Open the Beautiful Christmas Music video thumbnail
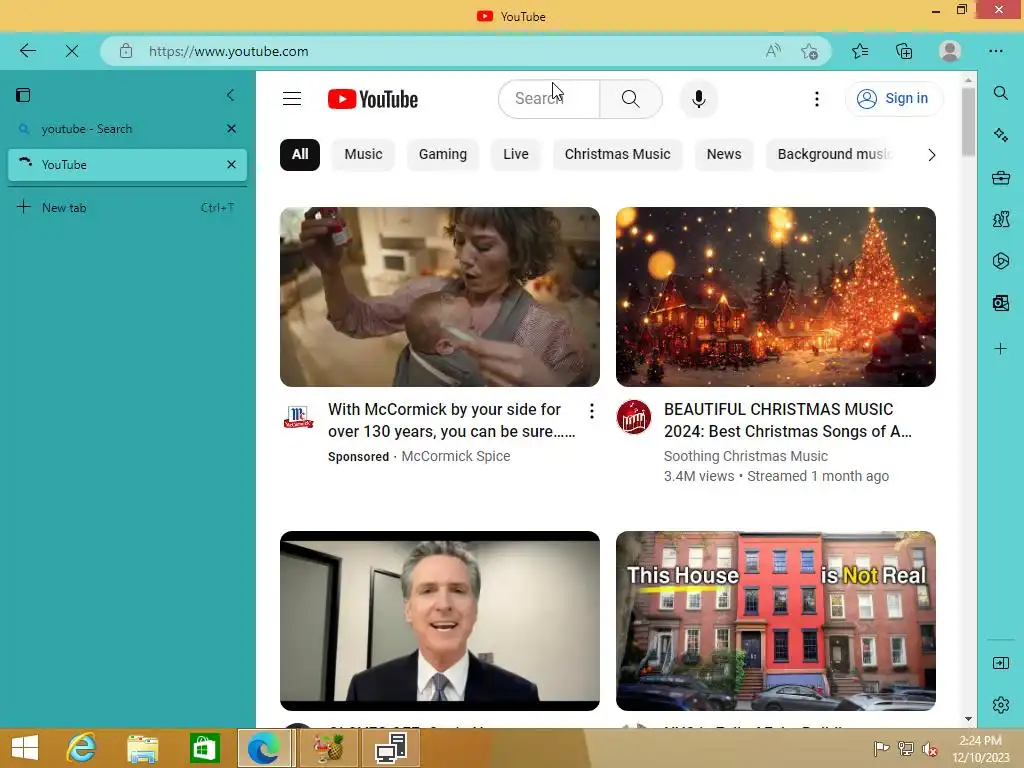The height and width of the screenshot is (768, 1024). pos(775,296)
